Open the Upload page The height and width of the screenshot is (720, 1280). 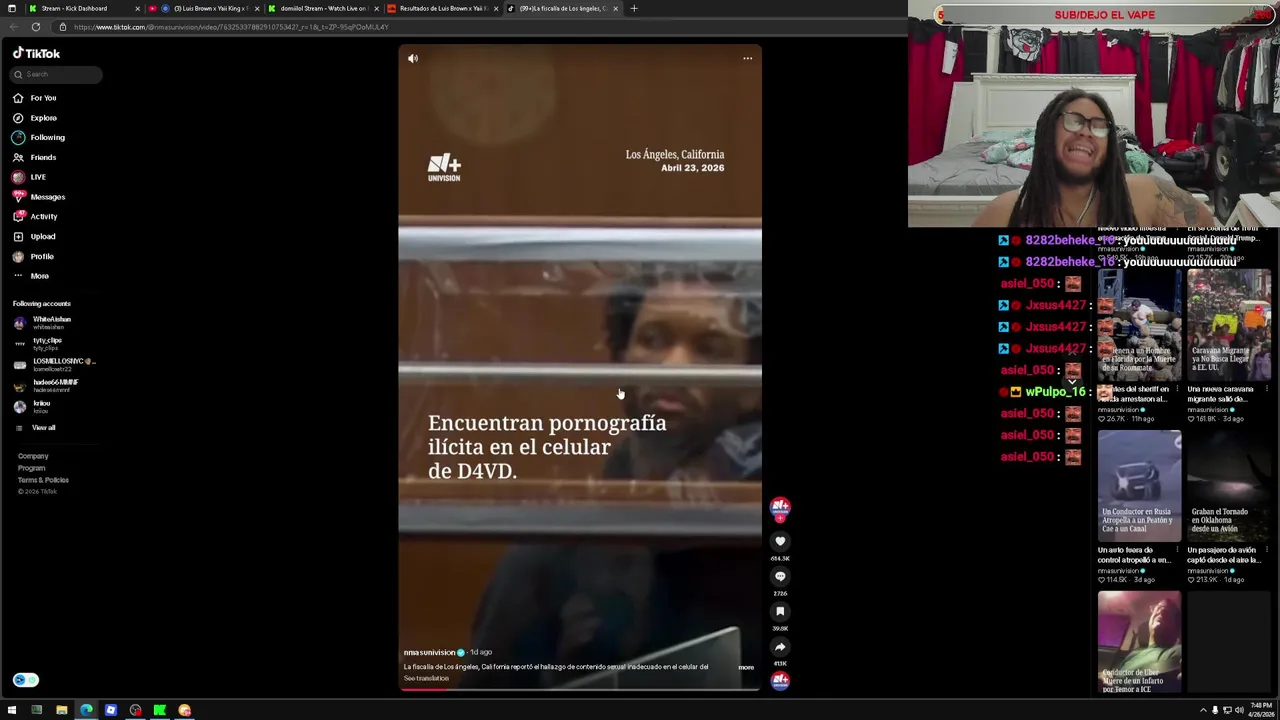click(x=43, y=236)
